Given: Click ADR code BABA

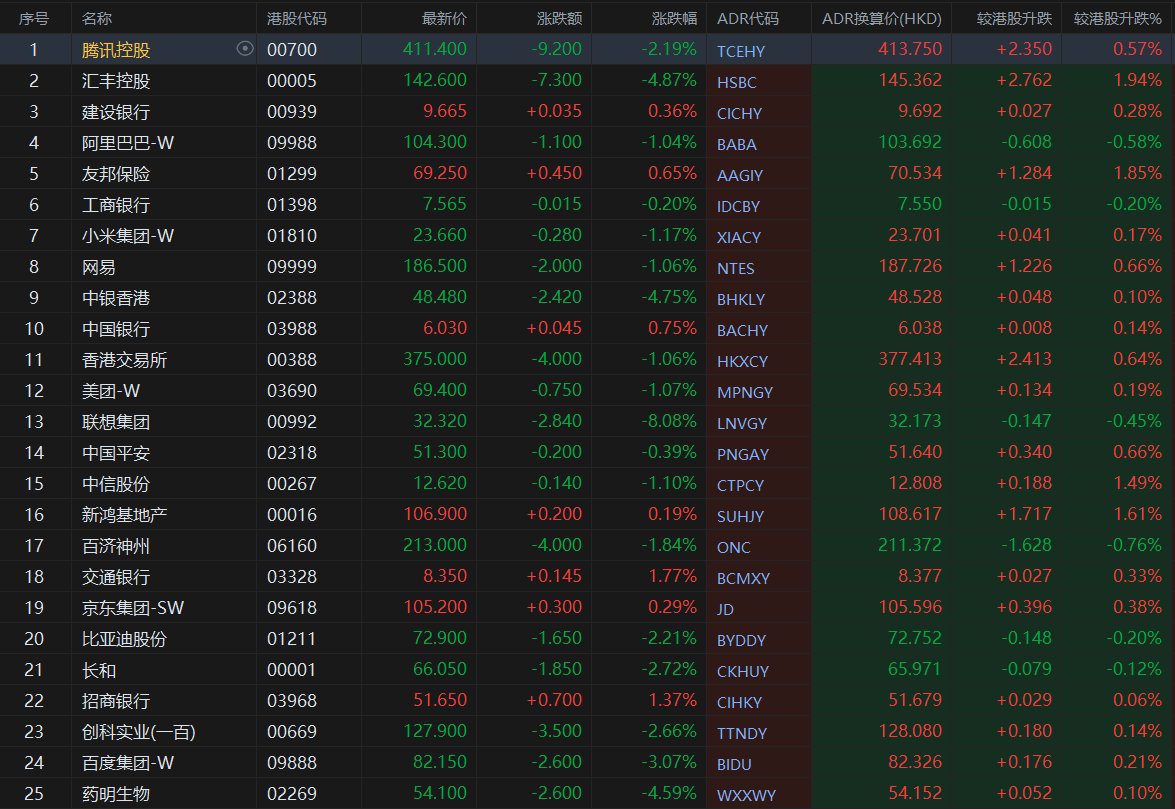Looking at the screenshot, I should tap(737, 144).
